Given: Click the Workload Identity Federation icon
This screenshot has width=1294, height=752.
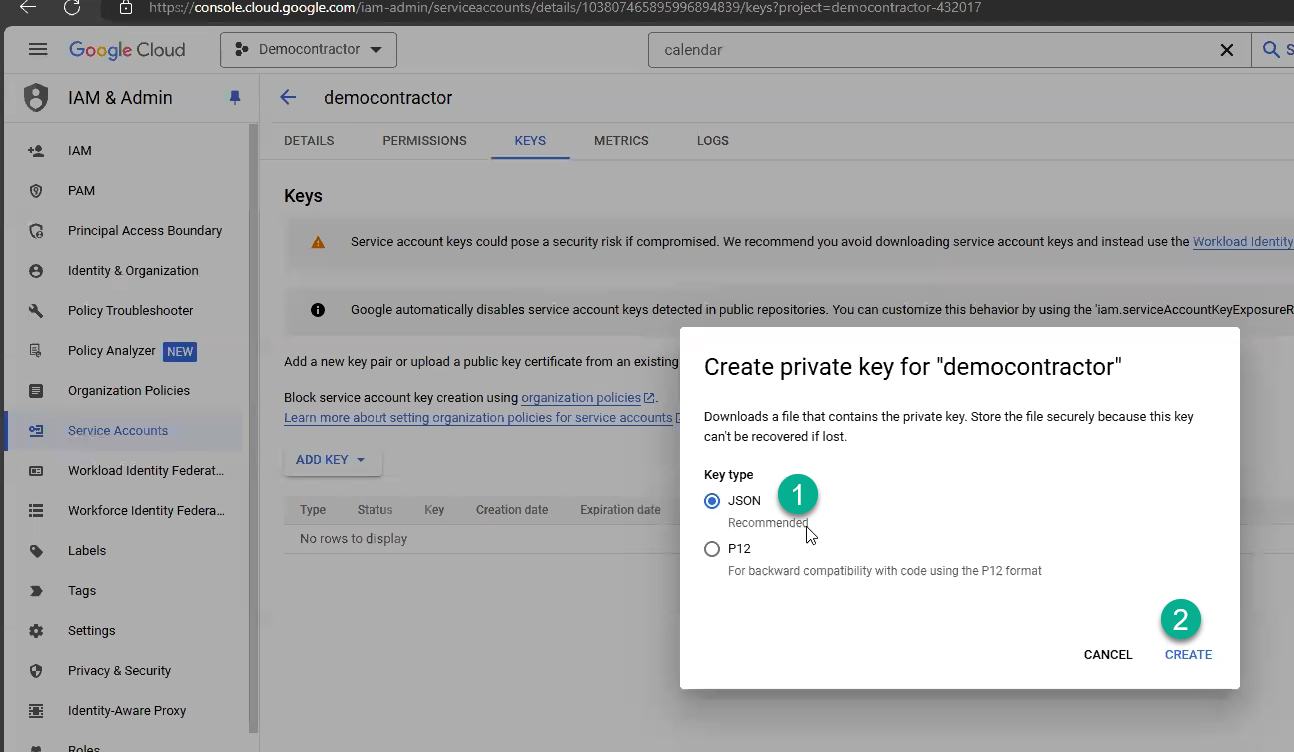Looking at the screenshot, I should [36, 471].
